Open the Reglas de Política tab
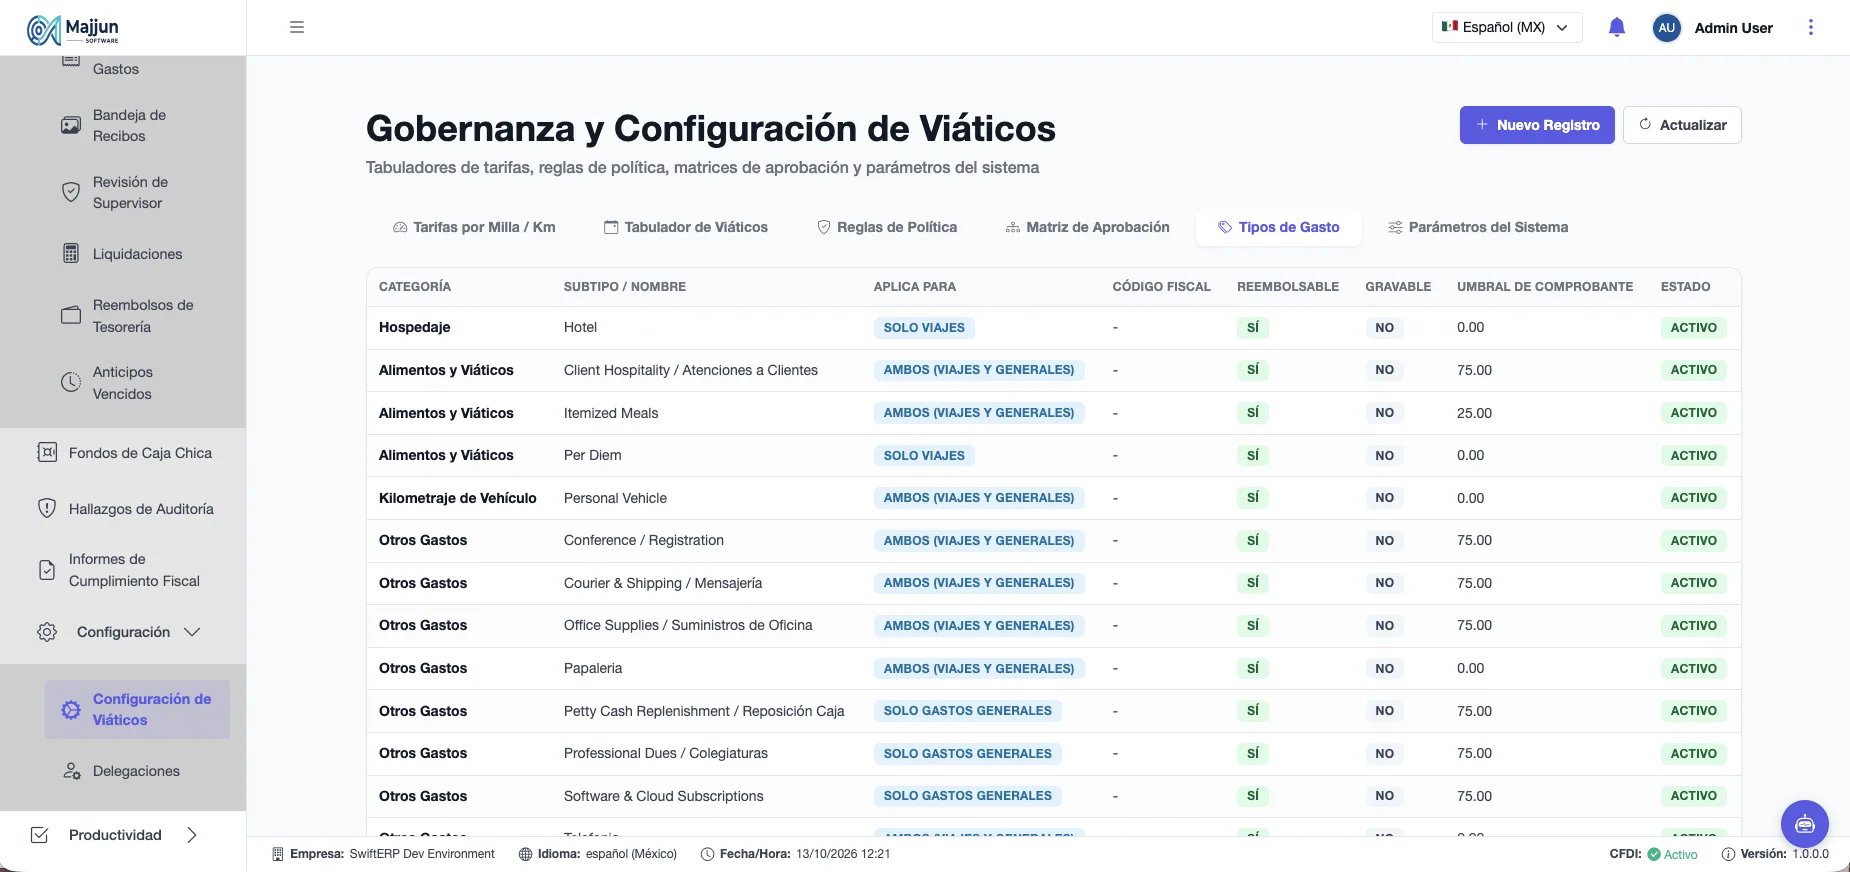This screenshot has height=872, width=1850. (887, 227)
